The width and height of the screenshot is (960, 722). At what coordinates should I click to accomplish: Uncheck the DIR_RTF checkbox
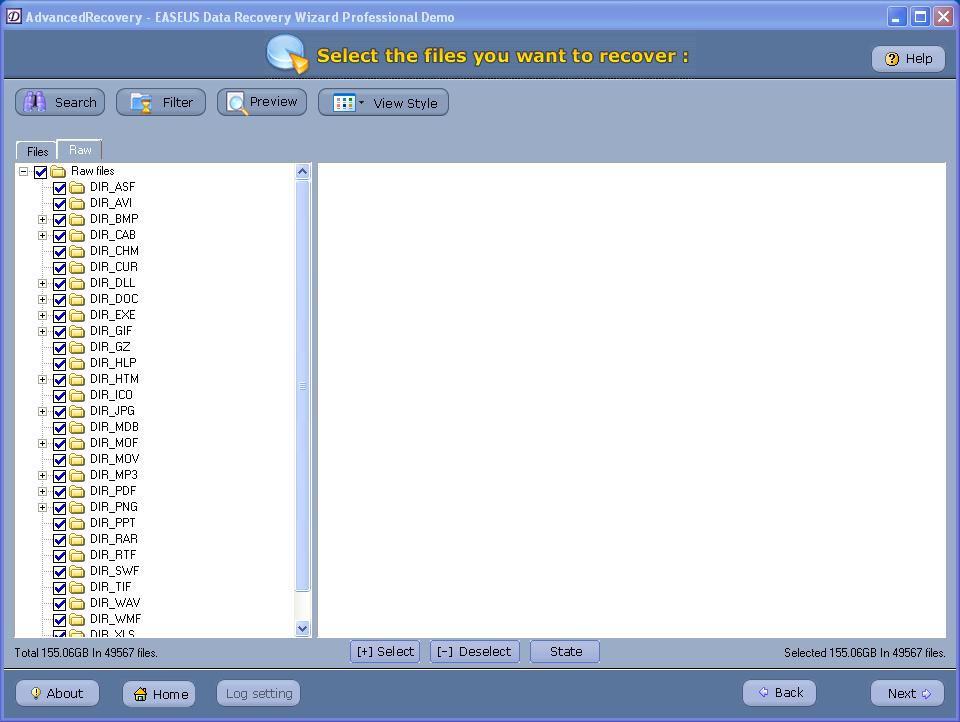pos(59,555)
